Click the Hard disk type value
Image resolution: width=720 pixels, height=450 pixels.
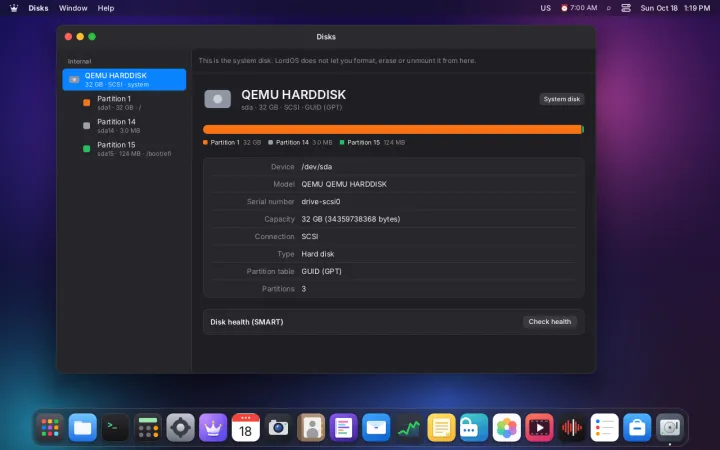[318, 254]
